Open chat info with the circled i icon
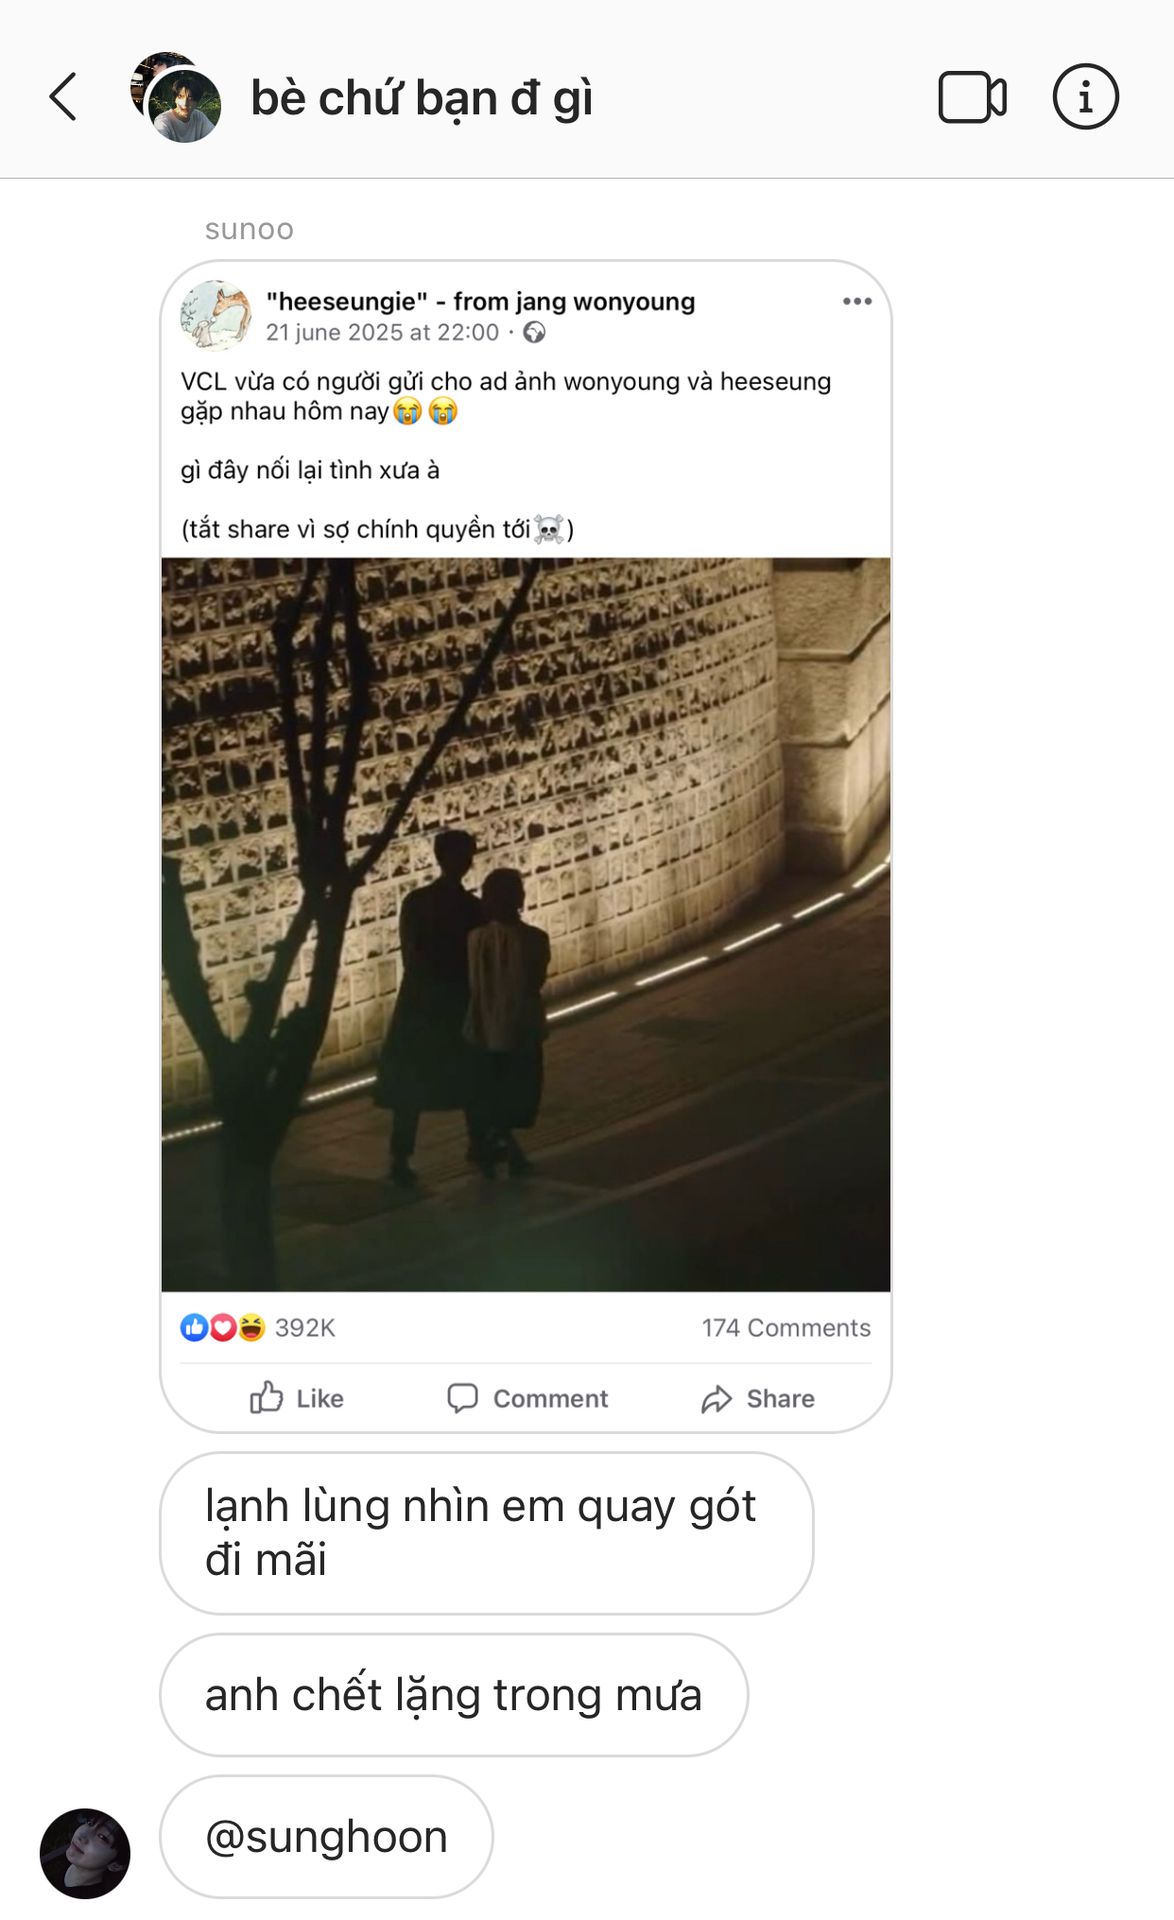This screenshot has height=1920, width=1174. [x=1085, y=97]
